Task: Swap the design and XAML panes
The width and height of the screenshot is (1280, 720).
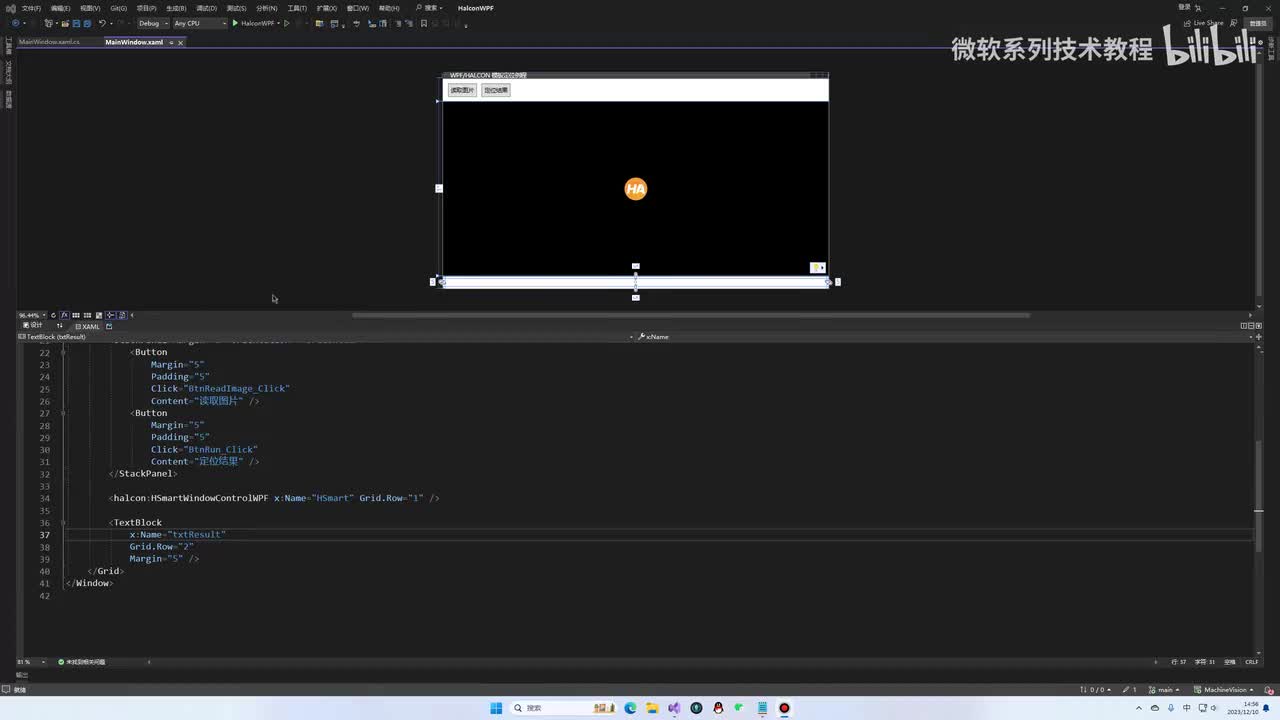Action: click(x=60, y=326)
